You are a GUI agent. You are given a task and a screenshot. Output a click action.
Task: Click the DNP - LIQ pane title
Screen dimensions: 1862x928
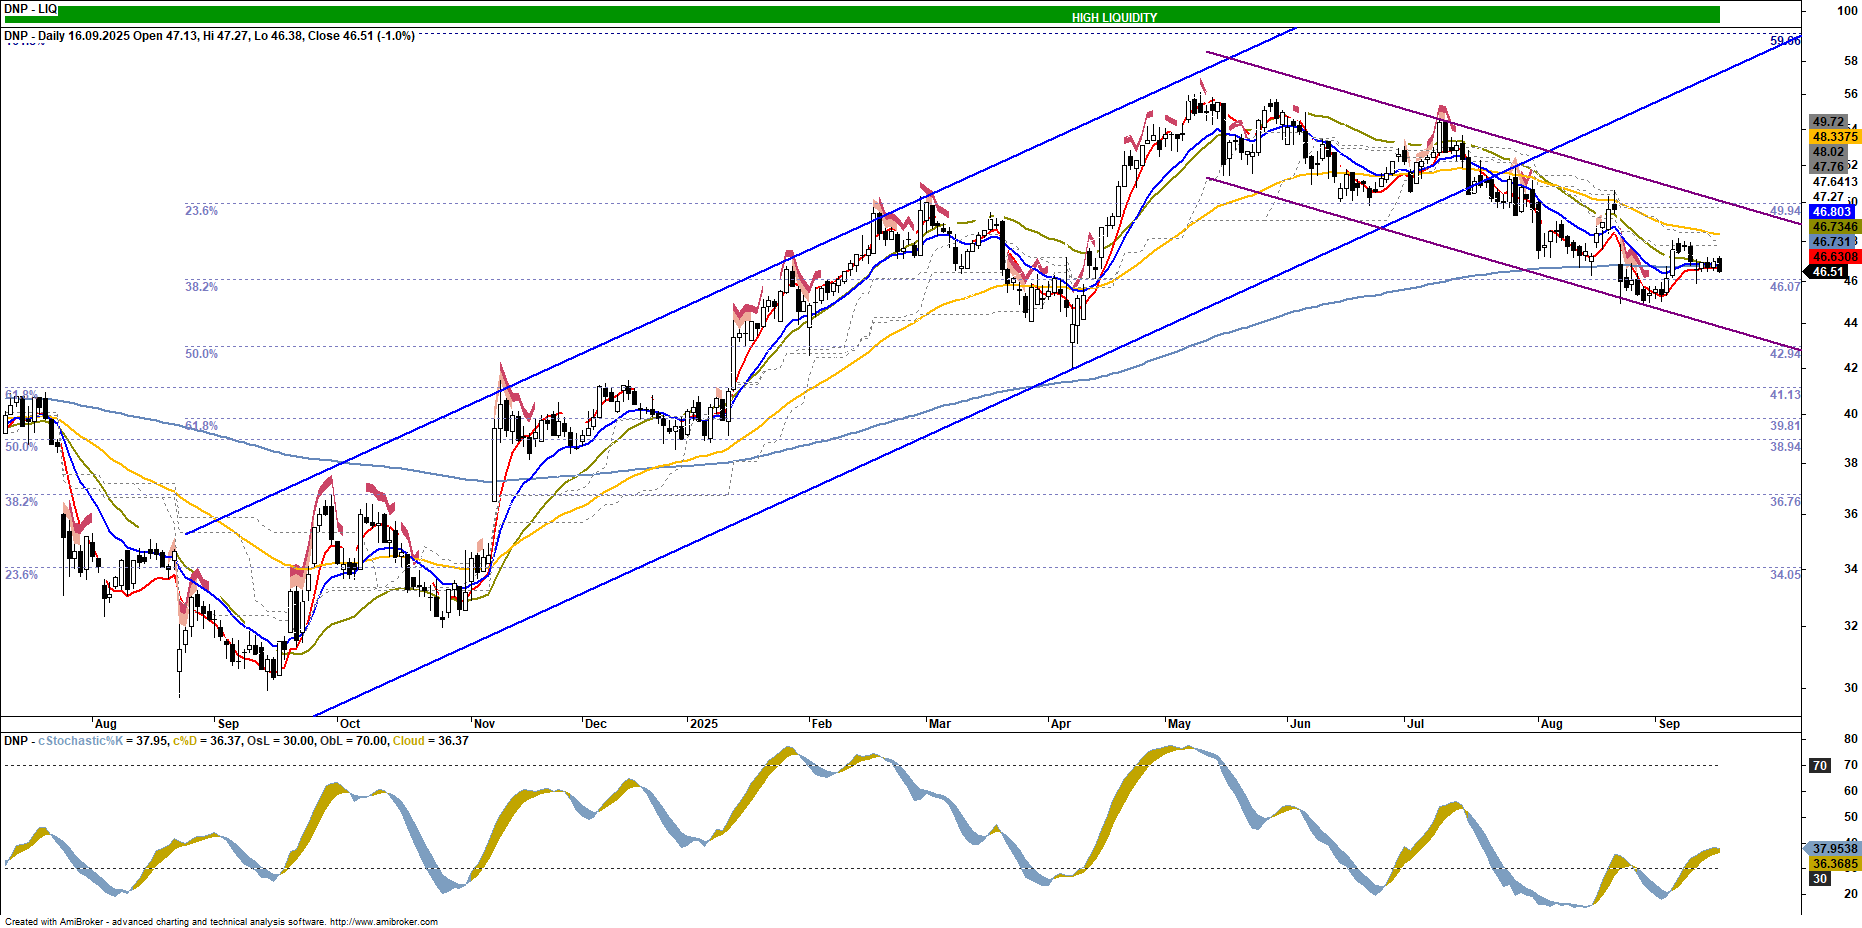(x=31, y=9)
